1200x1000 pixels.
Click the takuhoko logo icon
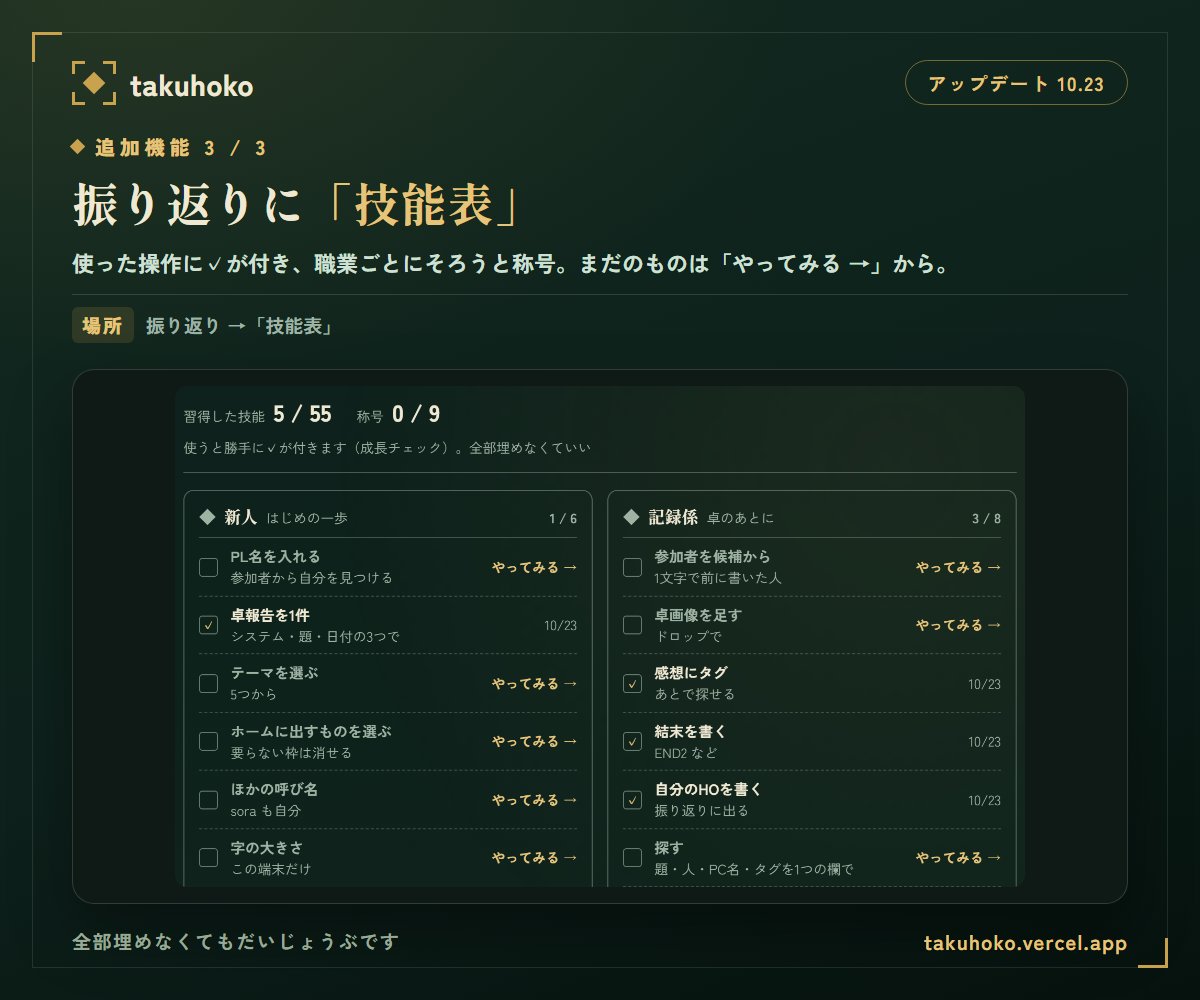point(93,83)
